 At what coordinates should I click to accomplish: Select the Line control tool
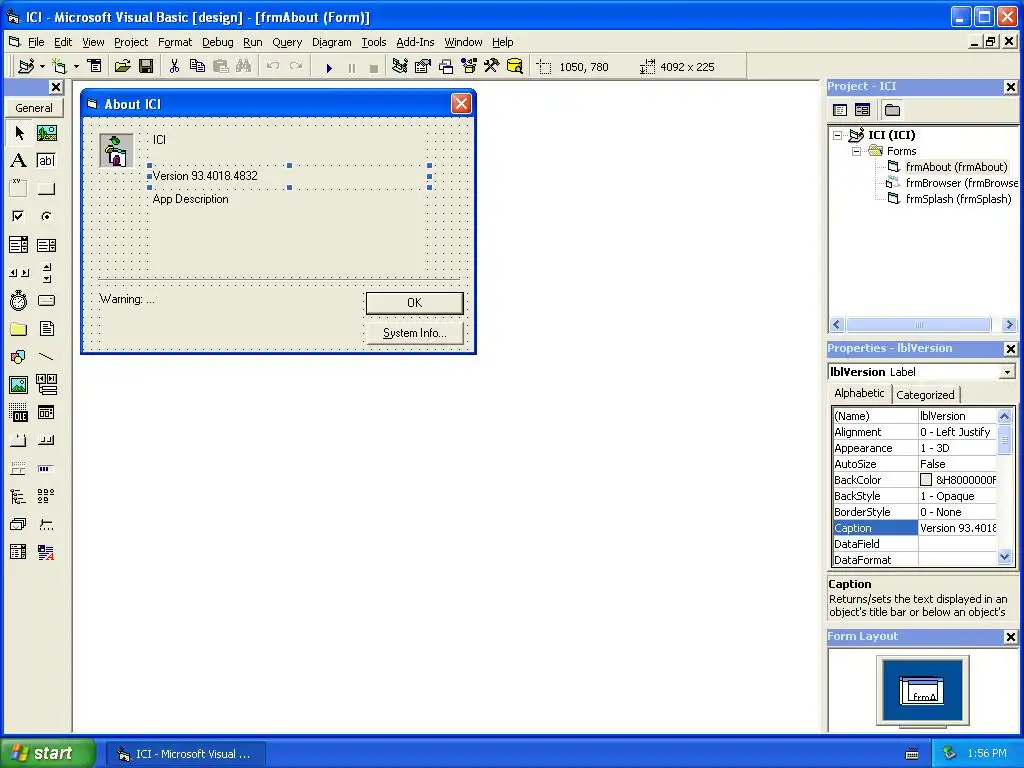46,357
